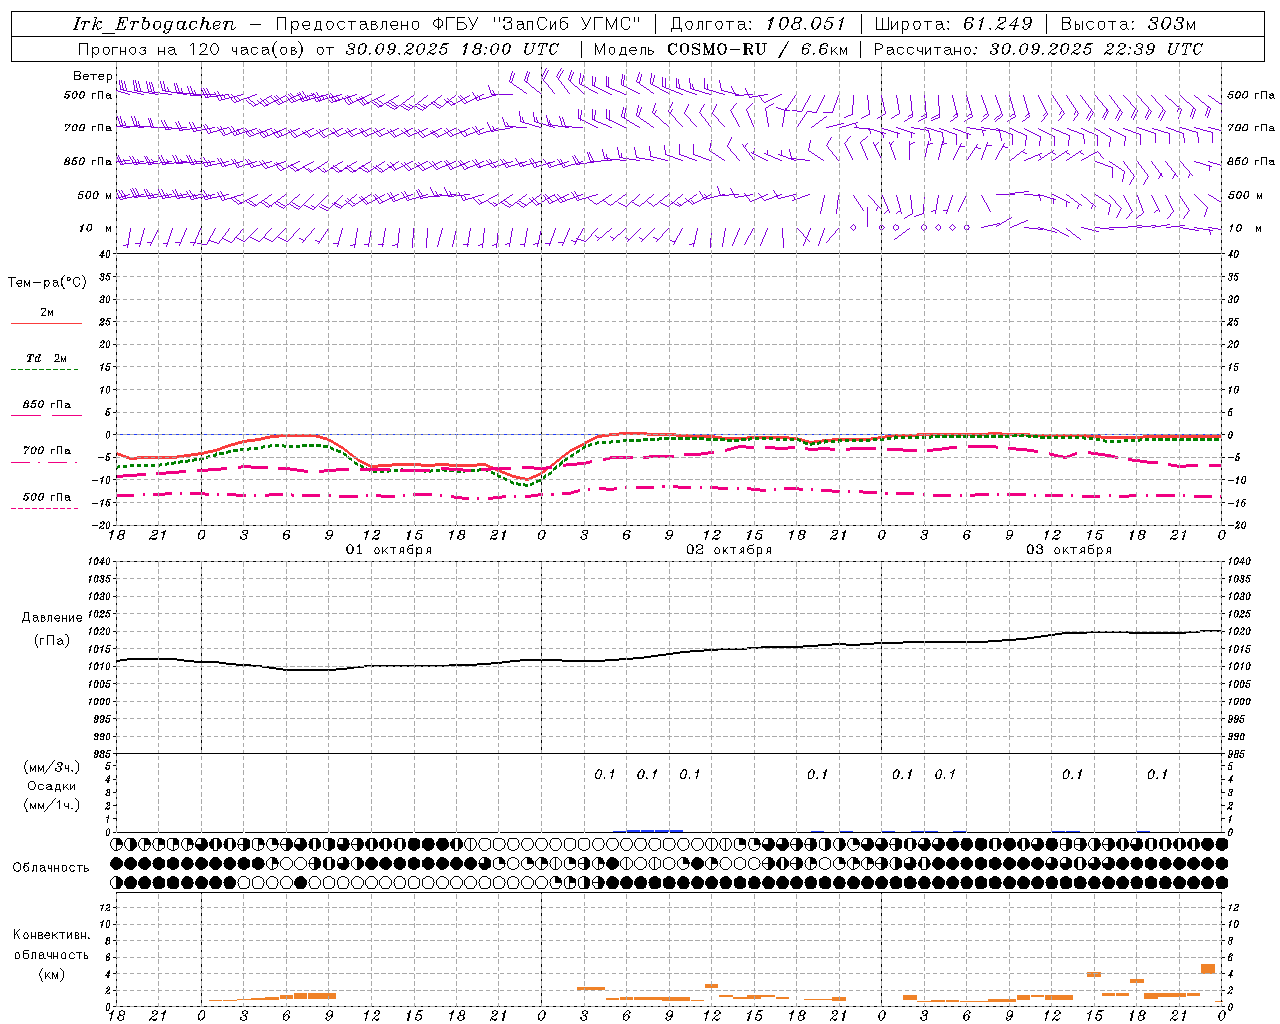
Task: Click the 01 октября date label
Action: (389, 550)
